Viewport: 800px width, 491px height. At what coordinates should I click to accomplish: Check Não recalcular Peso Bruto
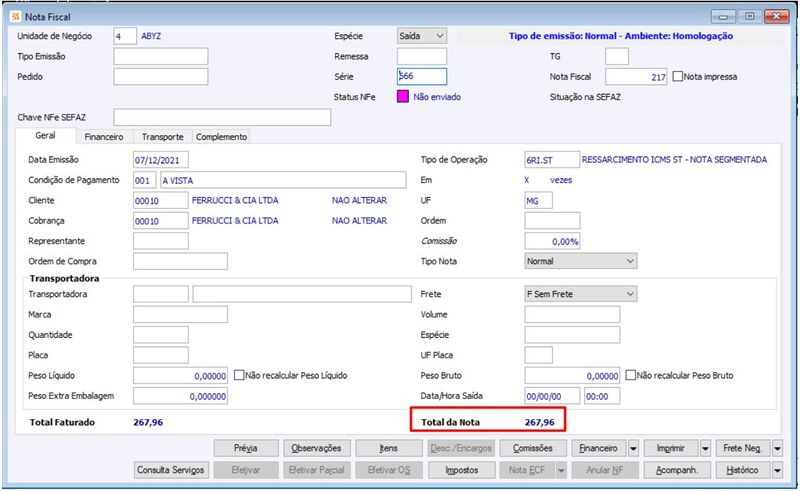631,375
